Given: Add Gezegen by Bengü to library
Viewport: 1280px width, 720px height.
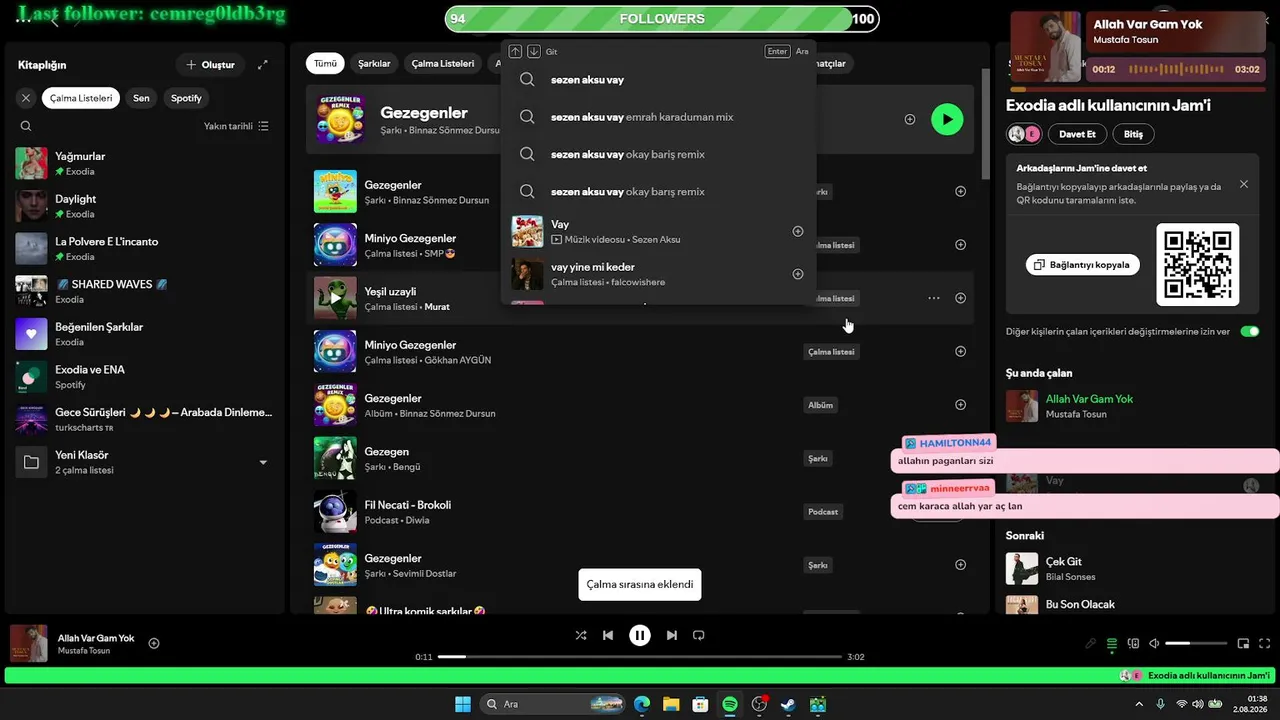Looking at the screenshot, I should pyautogui.click(x=961, y=458).
